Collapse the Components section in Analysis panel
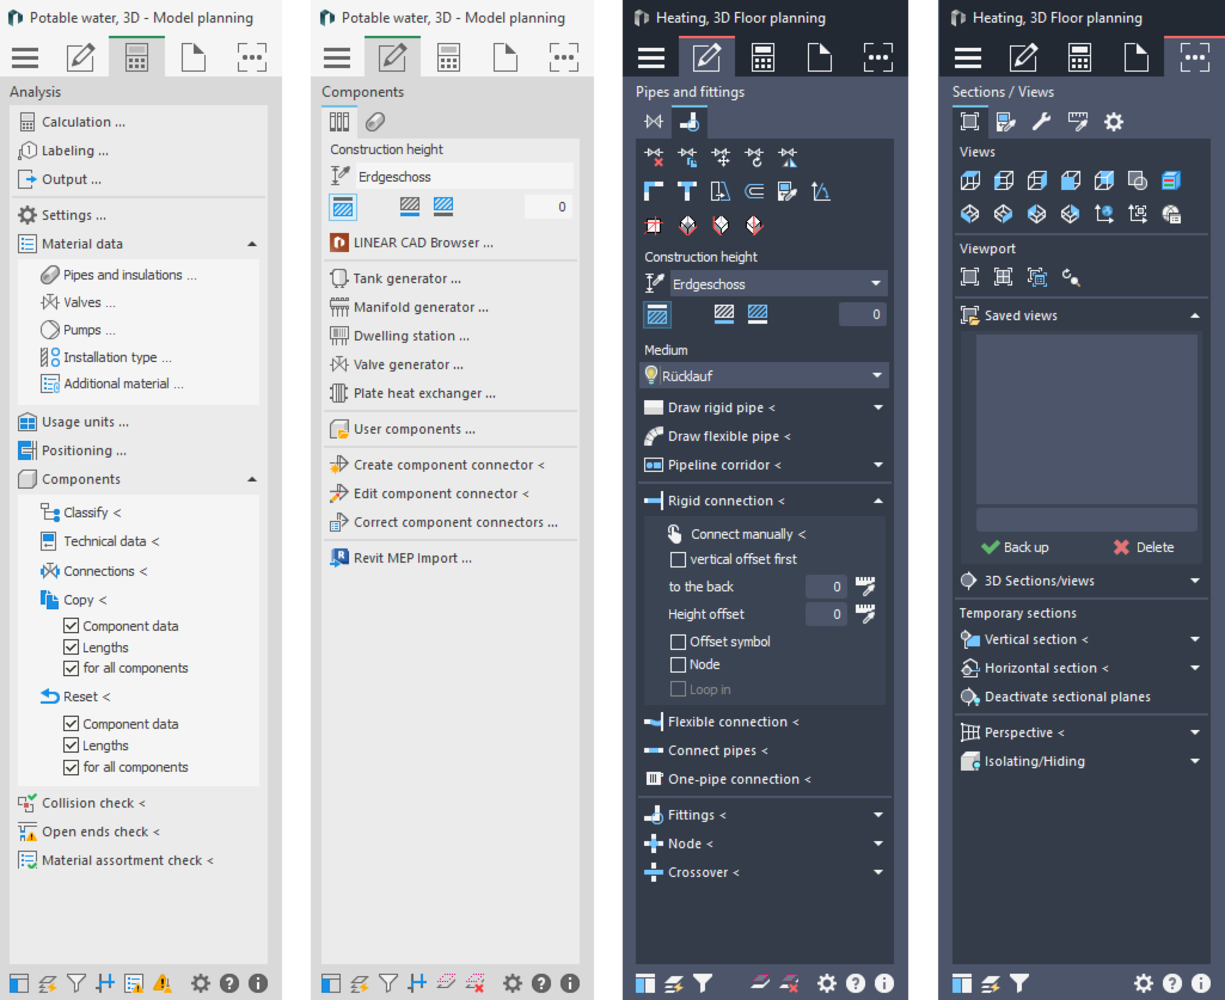The height and width of the screenshot is (1000, 1225). [x=252, y=479]
